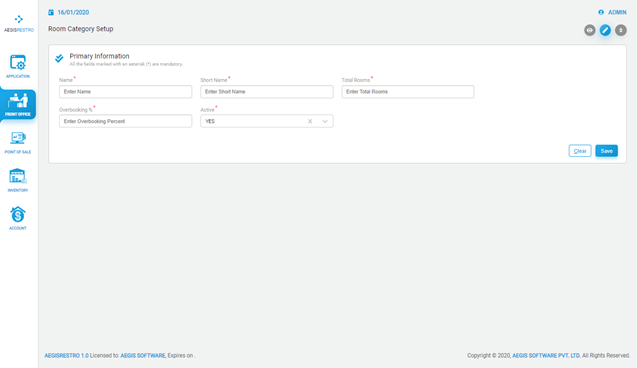Viewport: 637px width, 368px height.
Task: Click the Clear button
Action: (580, 151)
